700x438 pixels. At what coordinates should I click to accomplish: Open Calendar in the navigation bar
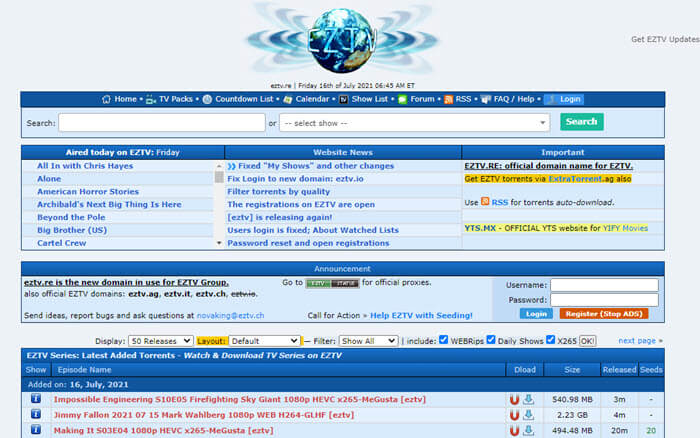coord(312,99)
